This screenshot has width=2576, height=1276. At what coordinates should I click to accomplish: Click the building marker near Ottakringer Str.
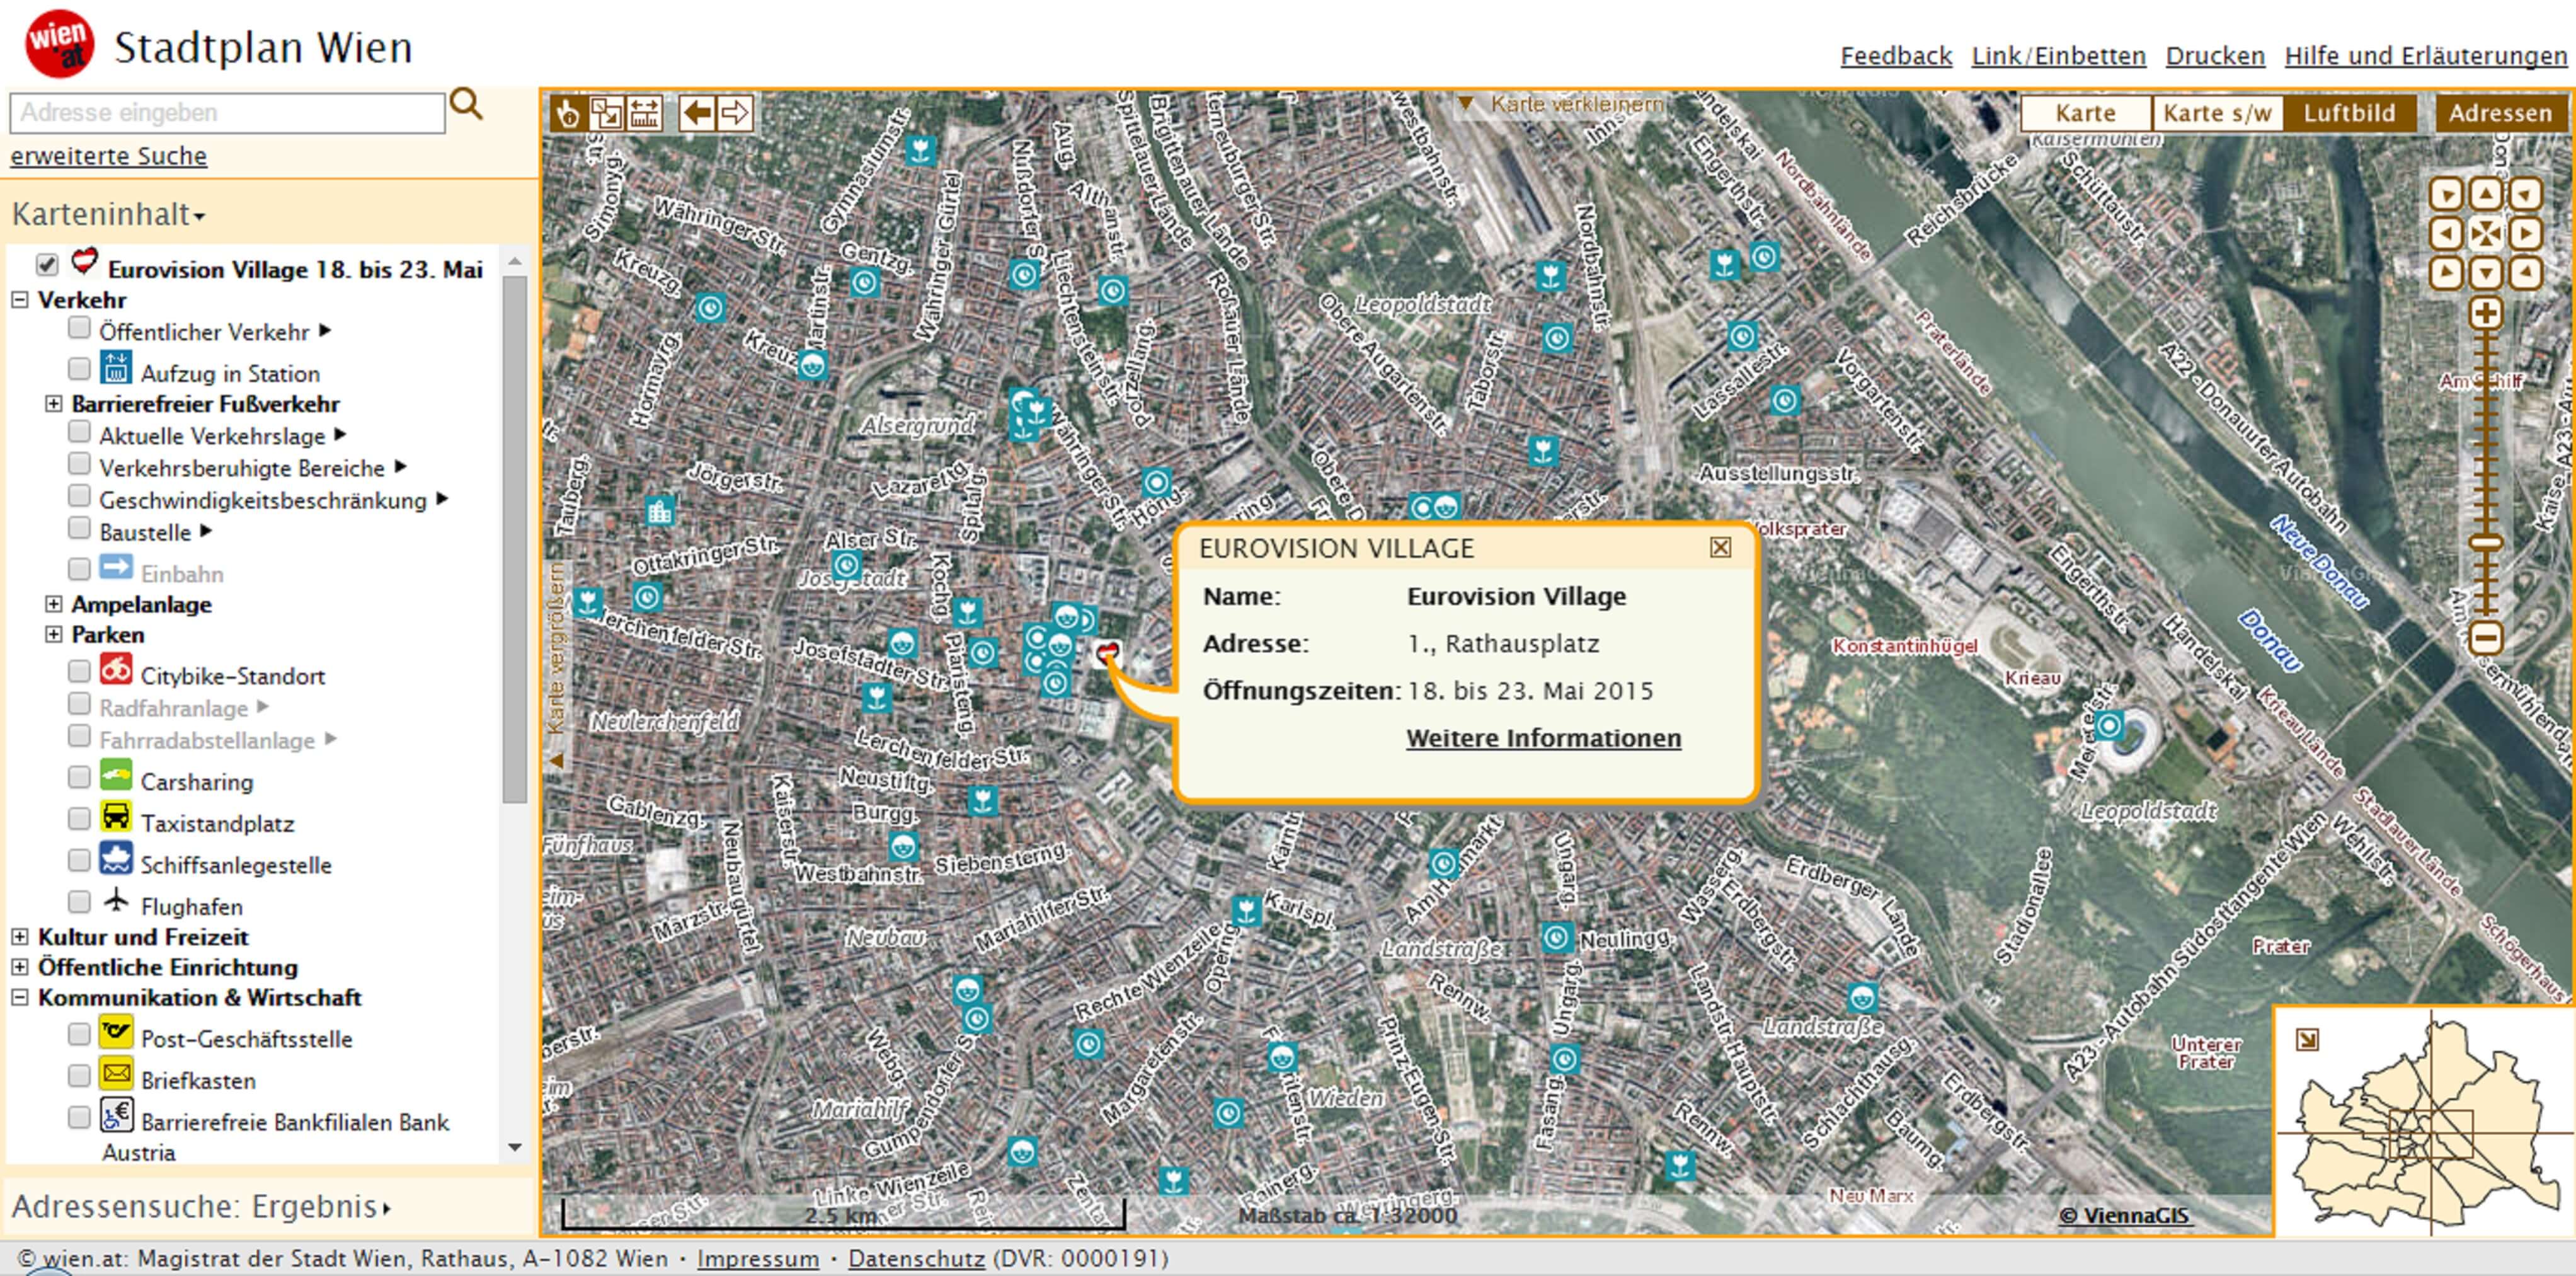click(659, 511)
